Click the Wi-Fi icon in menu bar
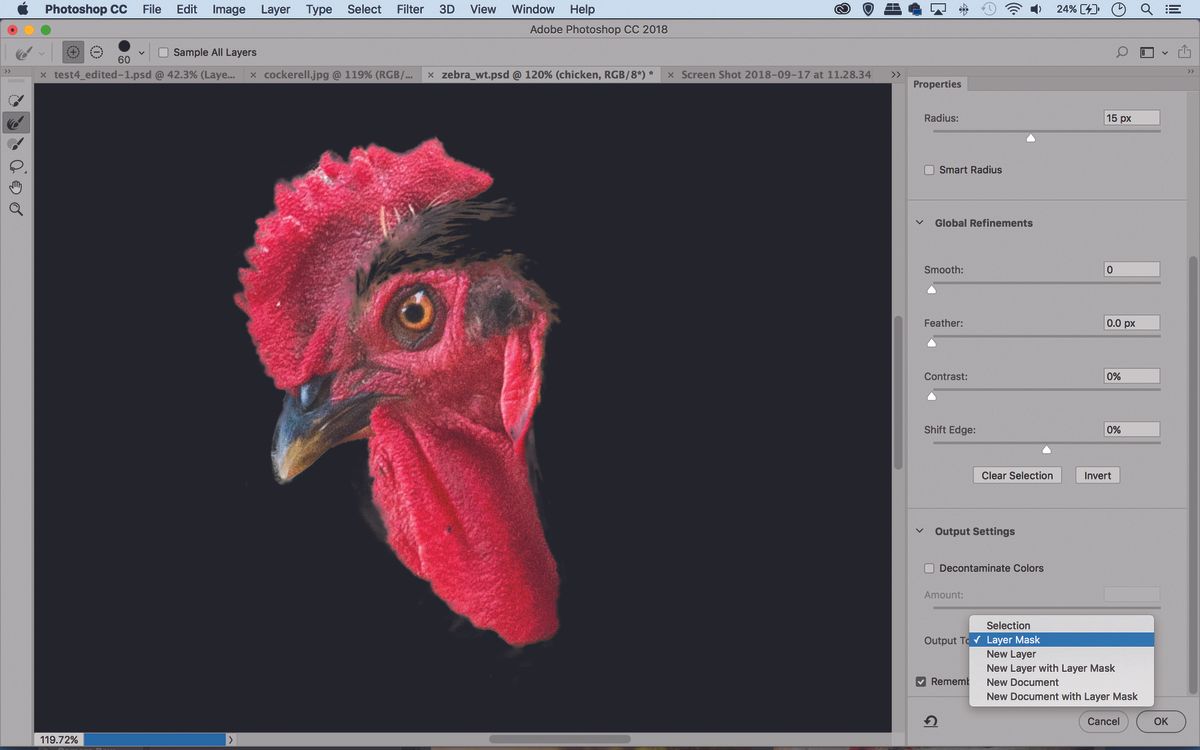The height and width of the screenshot is (750, 1200). click(1013, 9)
